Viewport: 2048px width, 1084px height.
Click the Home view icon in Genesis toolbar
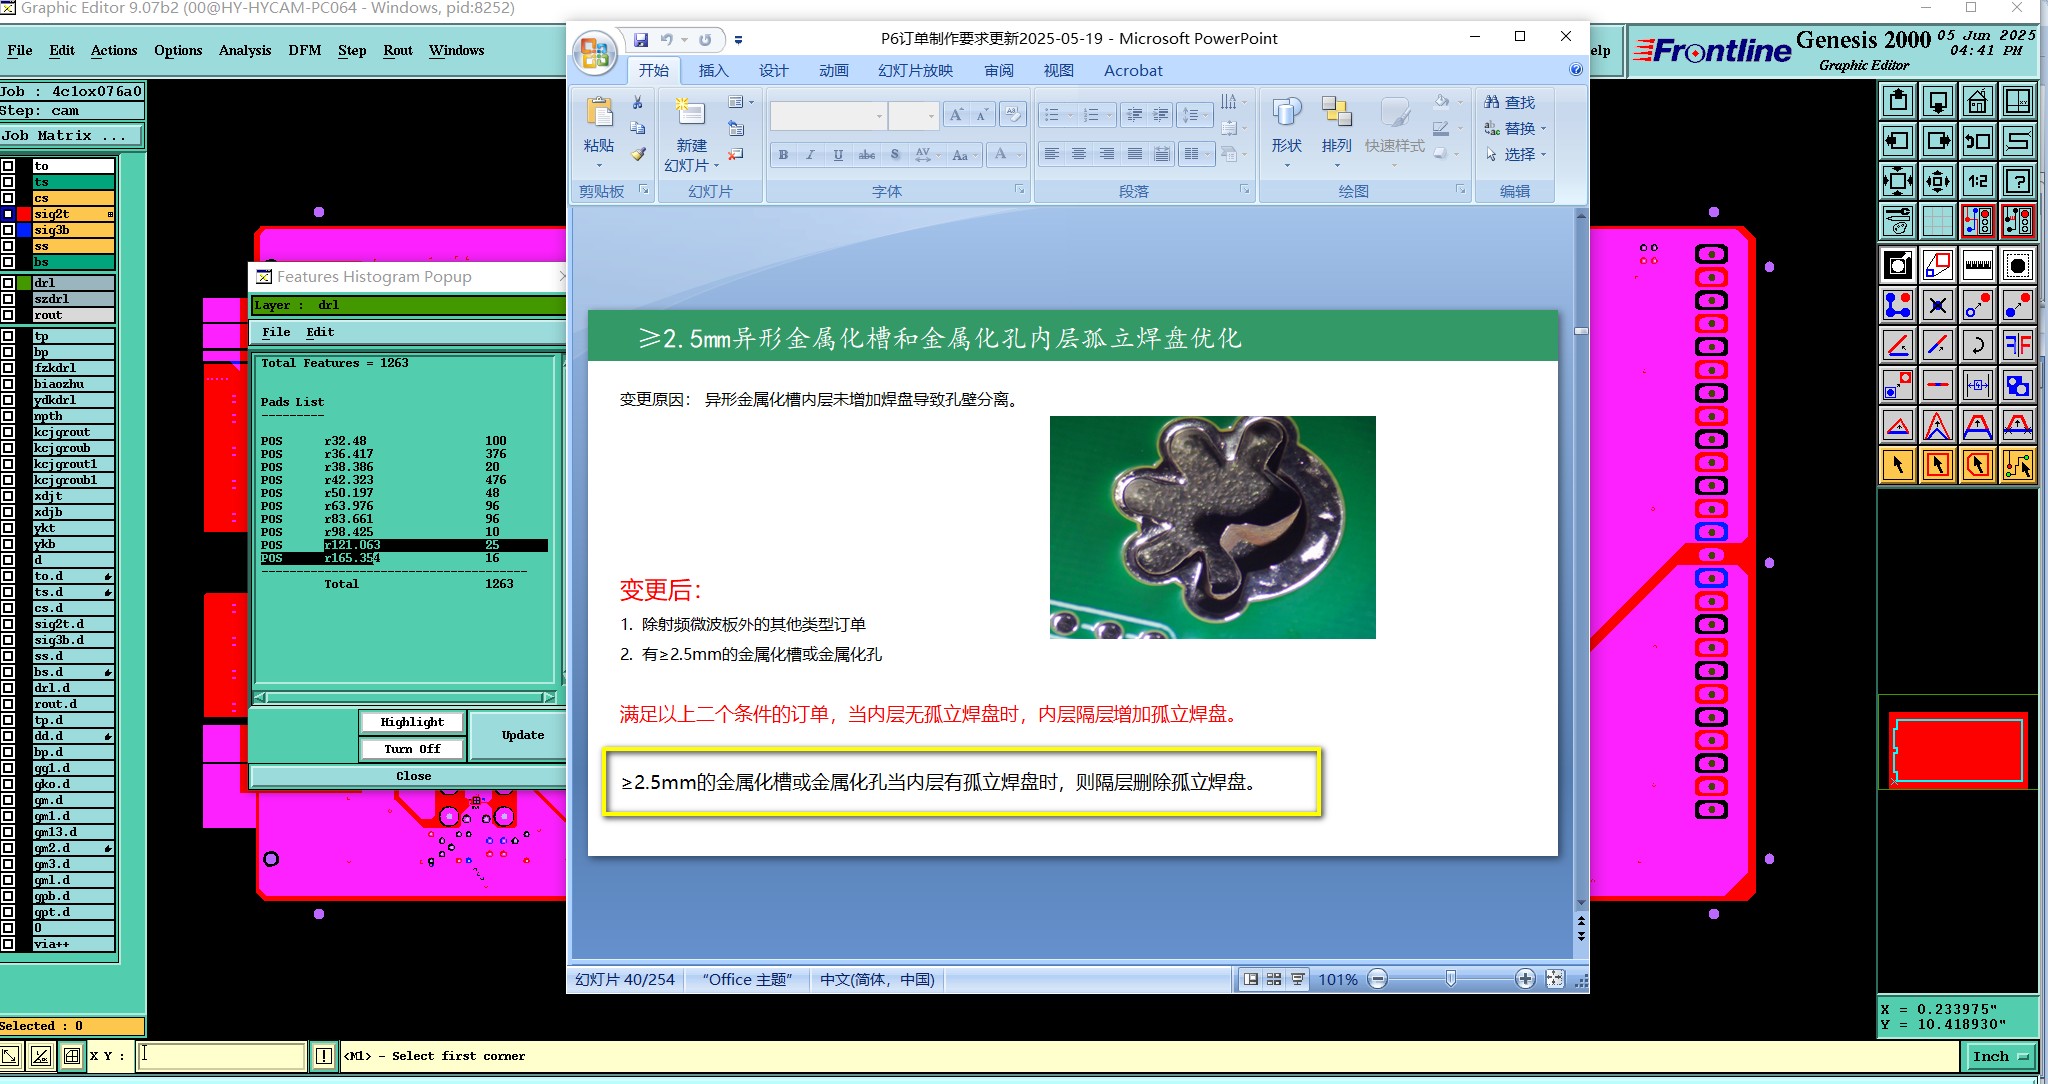click(x=1977, y=101)
